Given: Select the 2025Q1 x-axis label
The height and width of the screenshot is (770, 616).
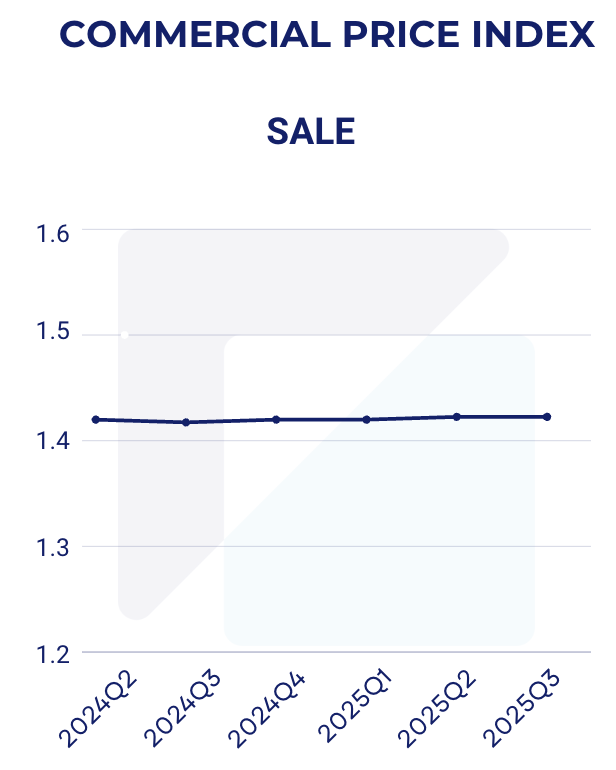Looking at the screenshot, I should click(369, 710).
